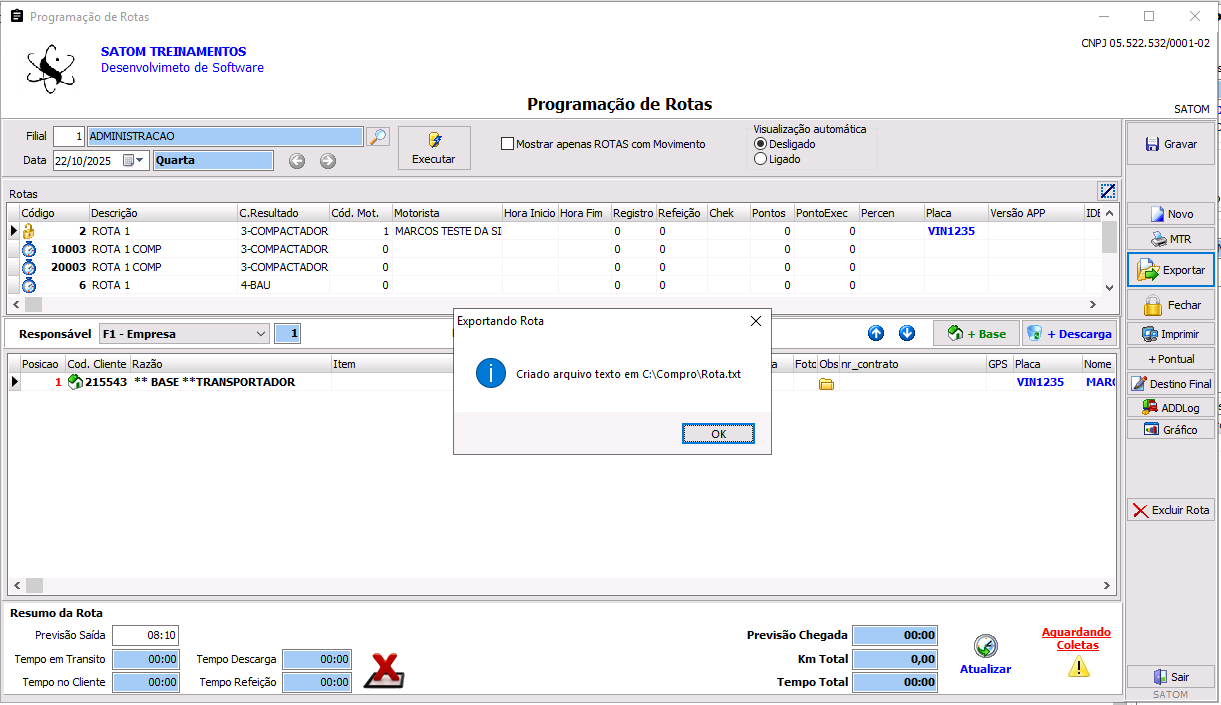Image resolution: width=1221 pixels, height=705 pixels.
Task: Advance to next day with right arrow
Action: coord(328,161)
